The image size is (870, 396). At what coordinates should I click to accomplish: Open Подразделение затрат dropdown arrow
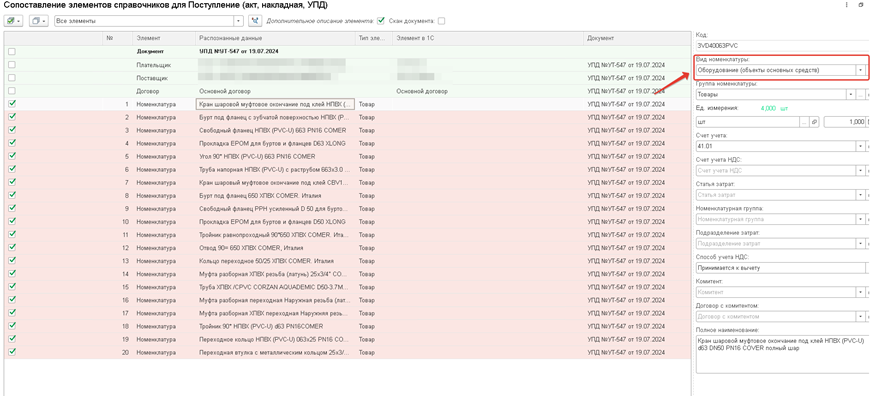point(861,243)
